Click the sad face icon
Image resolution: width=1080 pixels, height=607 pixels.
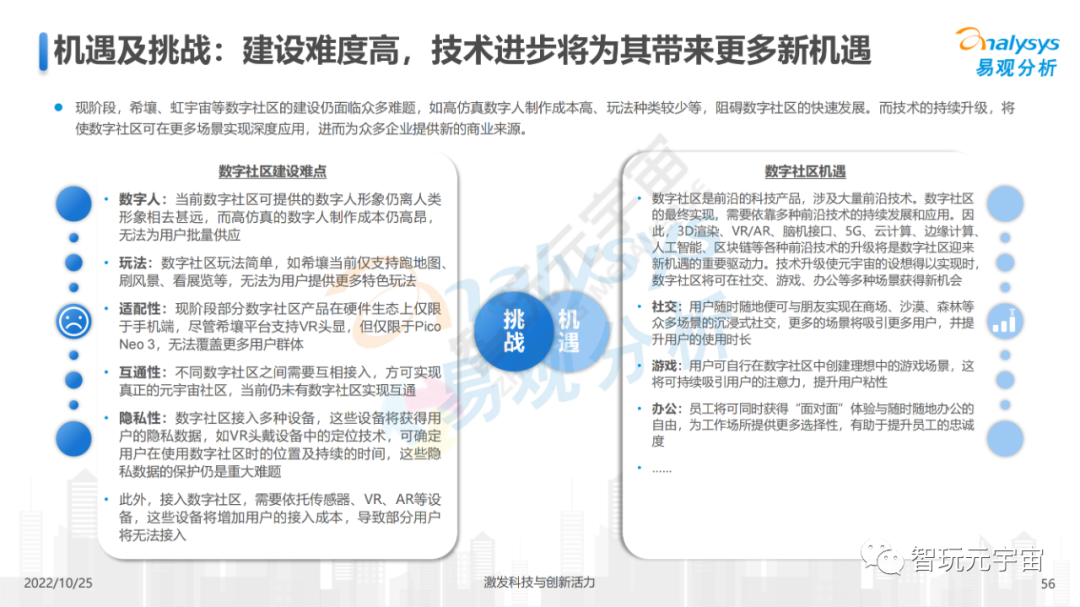point(74,321)
